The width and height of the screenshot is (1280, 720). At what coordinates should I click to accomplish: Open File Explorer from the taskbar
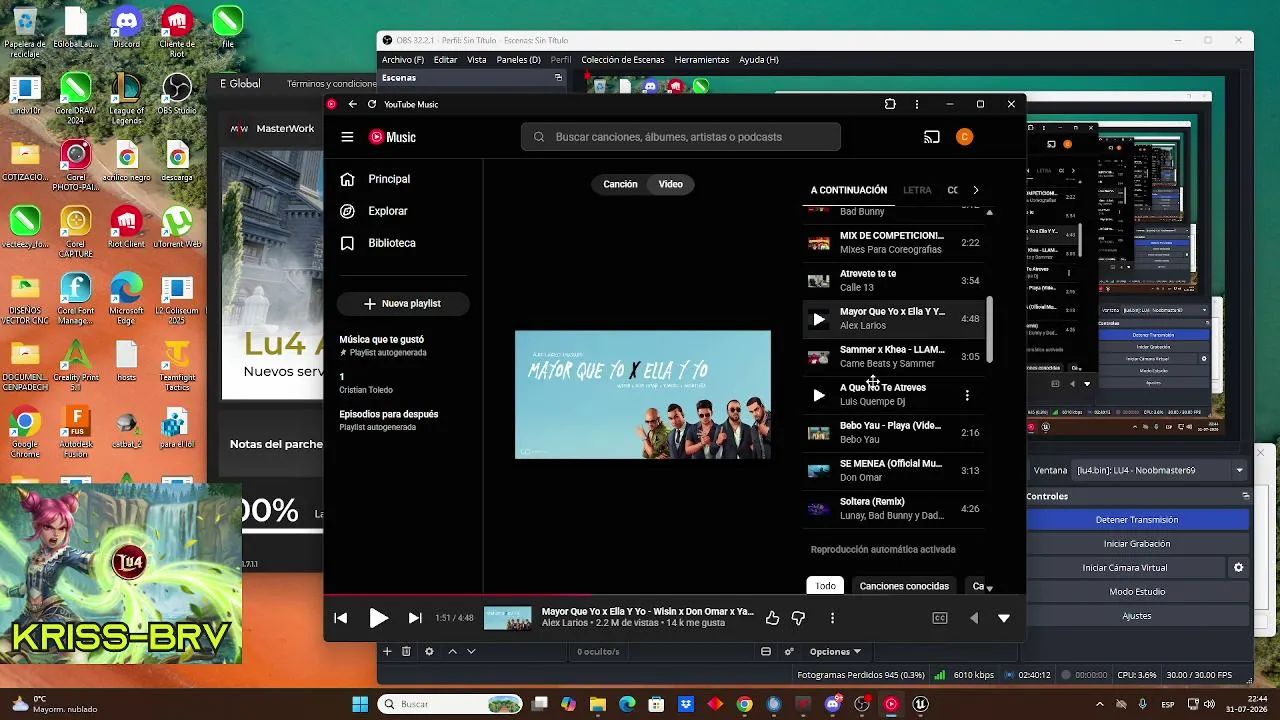coord(598,704)
